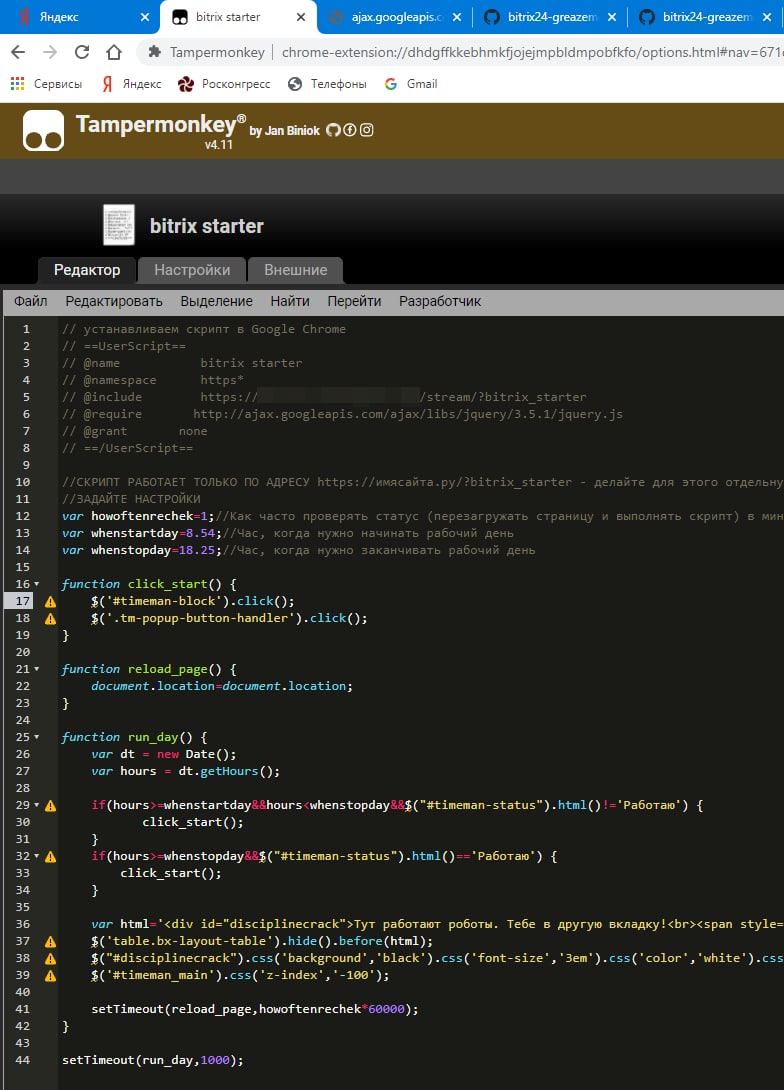Click line number 44 in gutter
Screen dimensions: 784x1090
22,1060
